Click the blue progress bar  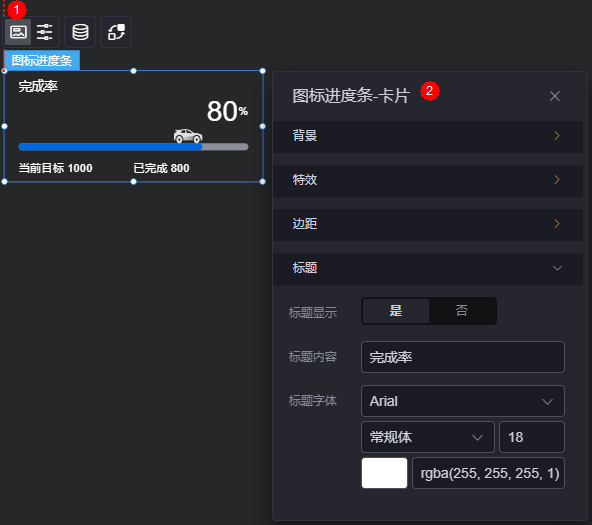tap(110, 147)
